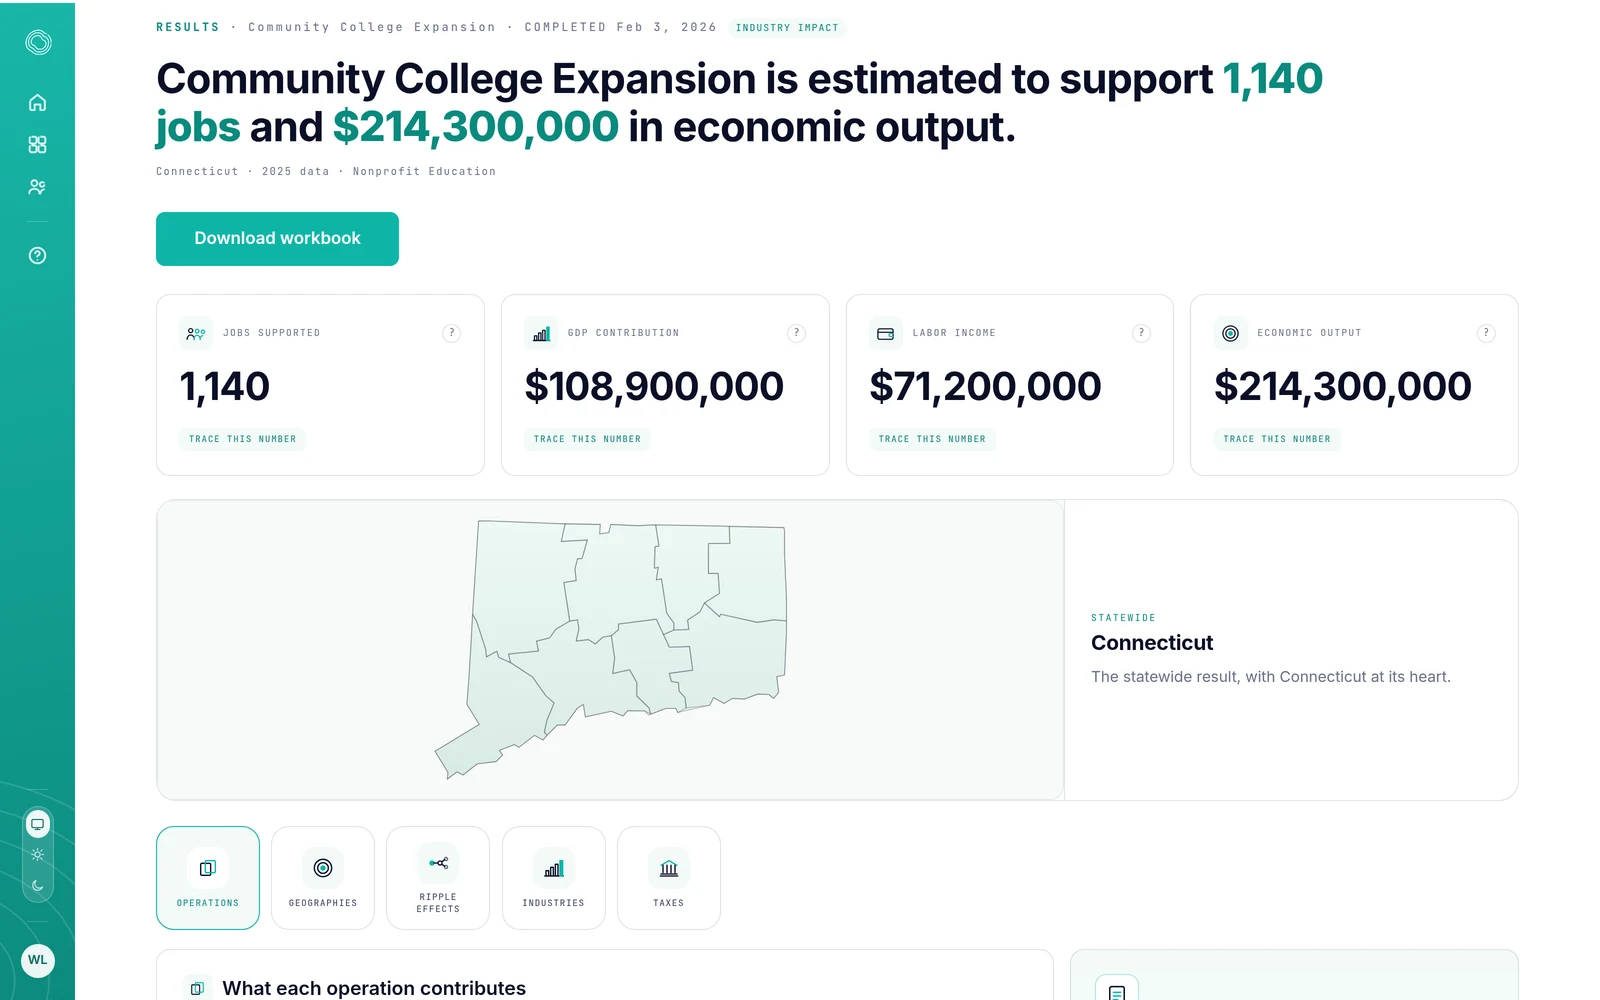Screen dimensions: 1600x1000
Task: Switch theme to system mode
Action: point(37,824)
